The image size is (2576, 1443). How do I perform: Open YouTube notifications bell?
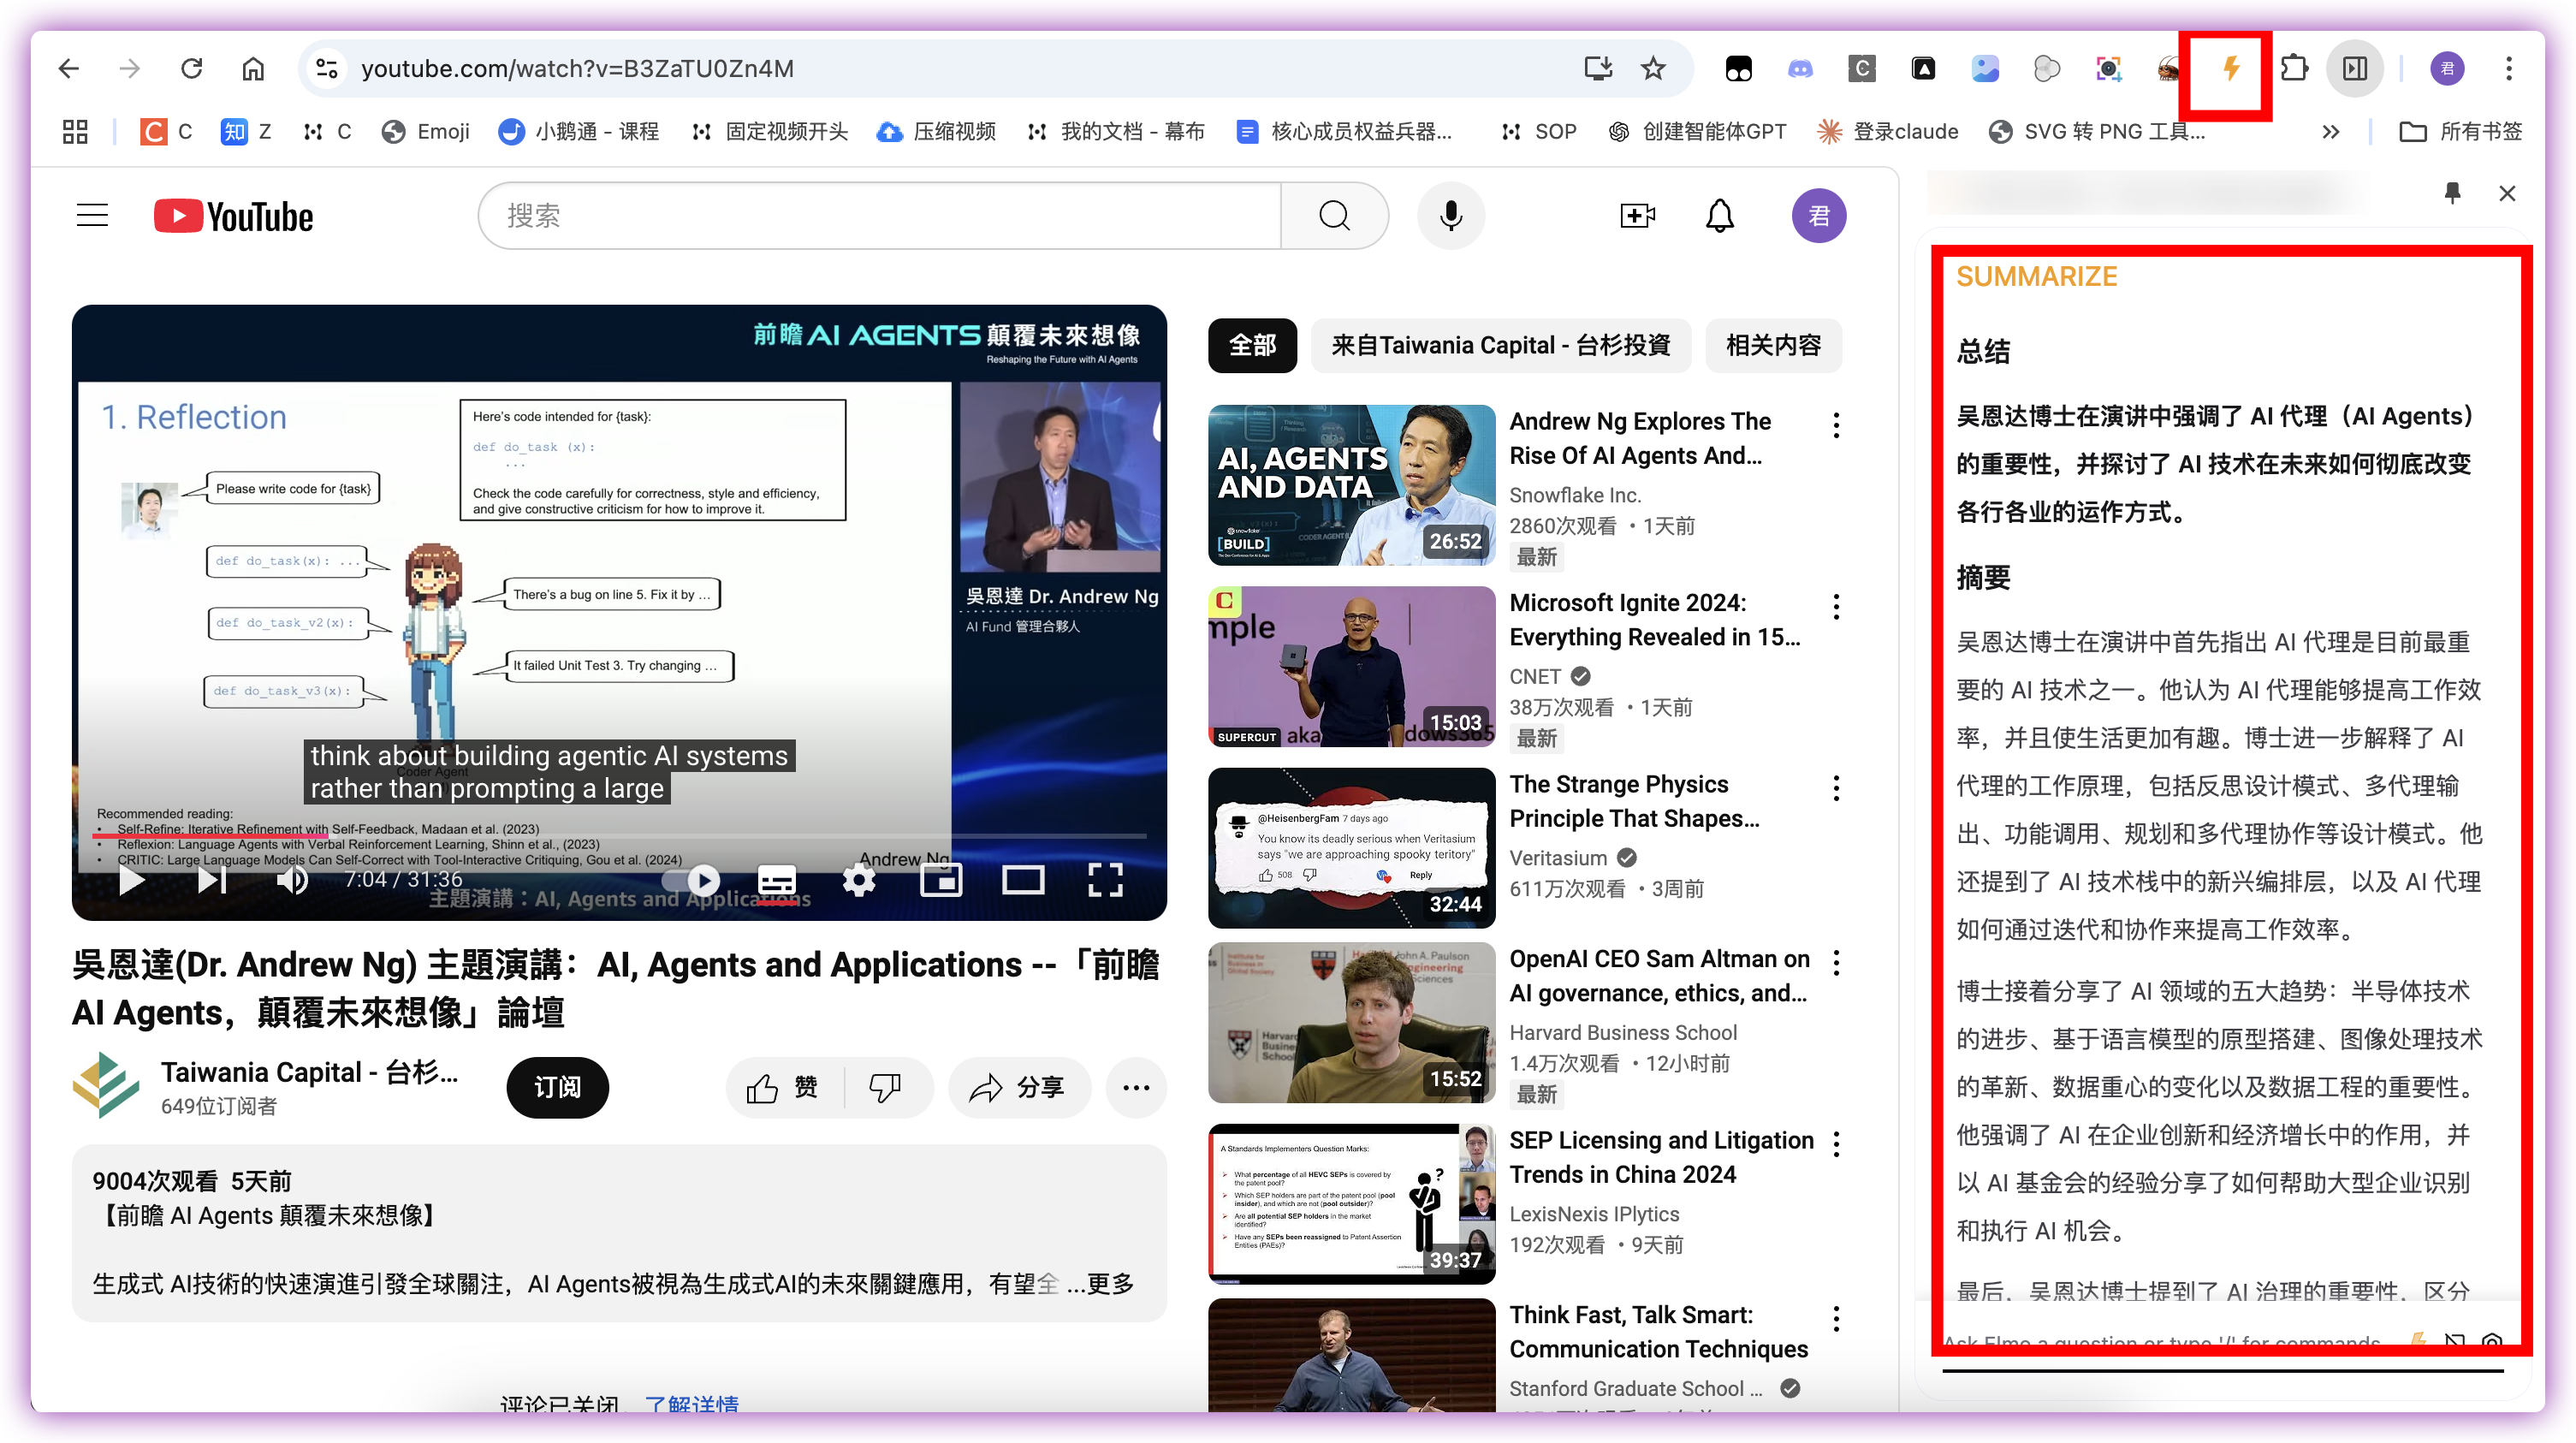coord(1719,215)
